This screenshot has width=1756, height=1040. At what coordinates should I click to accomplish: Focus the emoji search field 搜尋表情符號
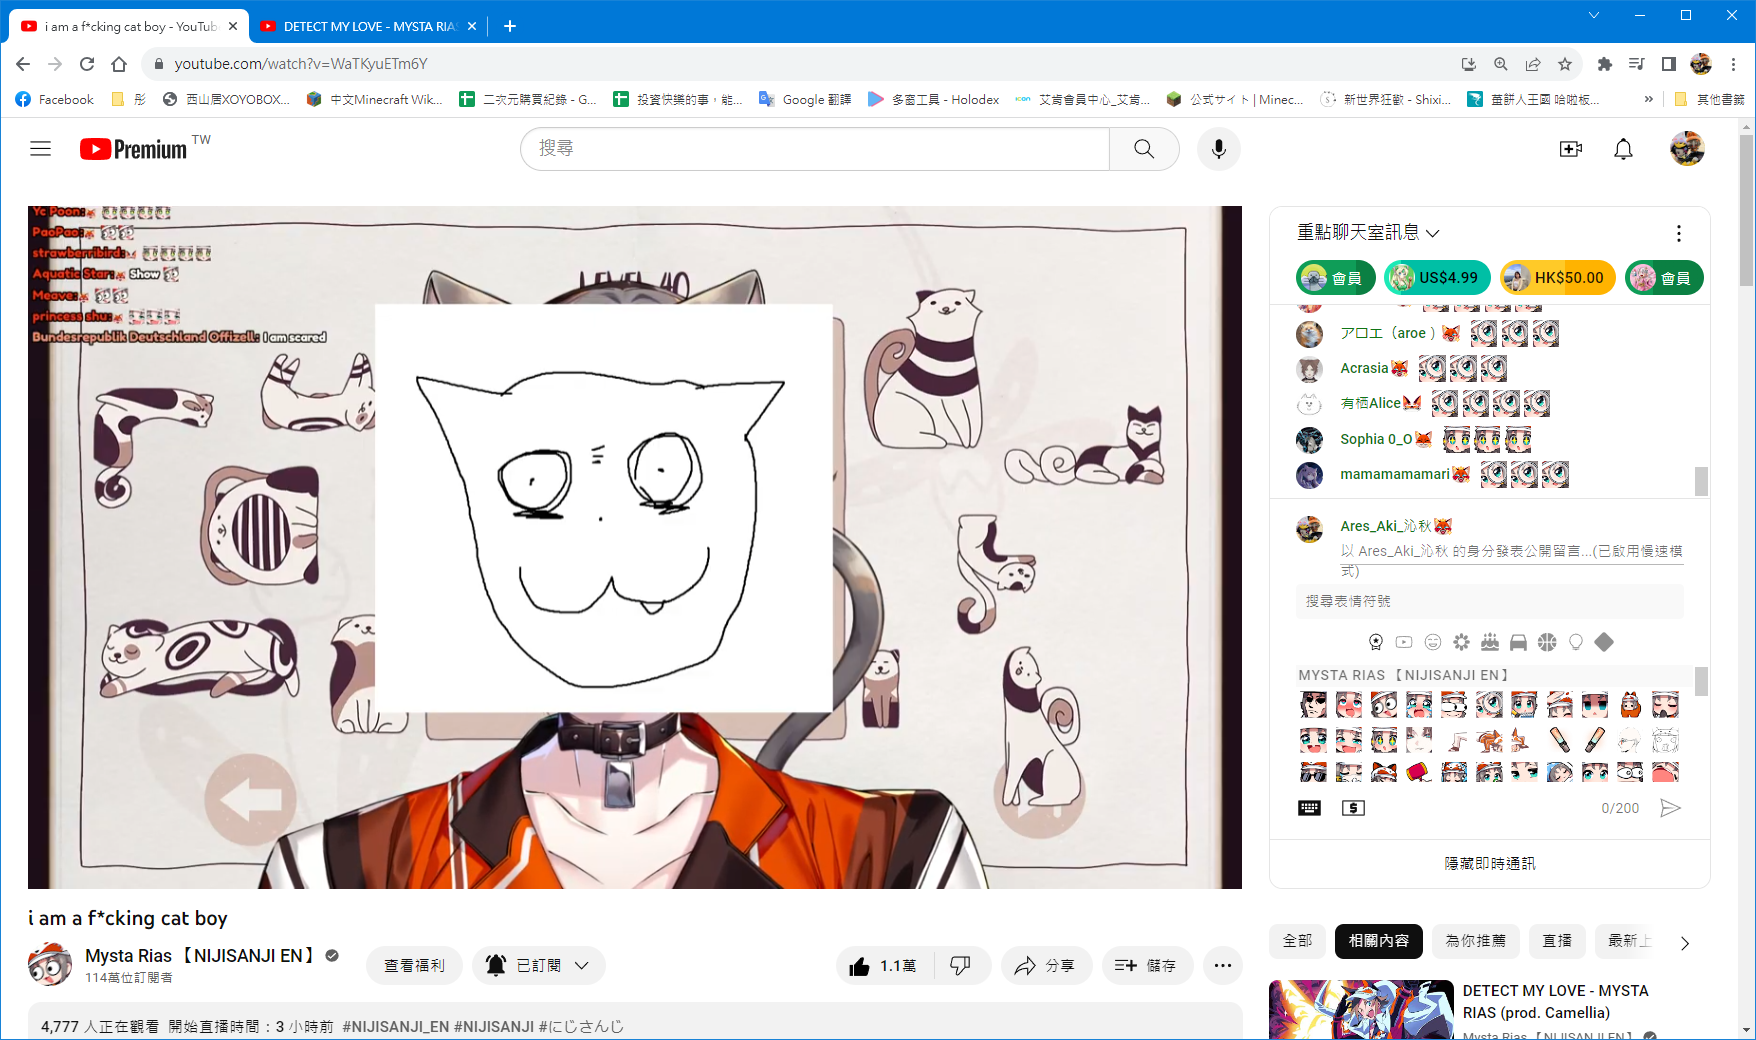(1489, 601)
